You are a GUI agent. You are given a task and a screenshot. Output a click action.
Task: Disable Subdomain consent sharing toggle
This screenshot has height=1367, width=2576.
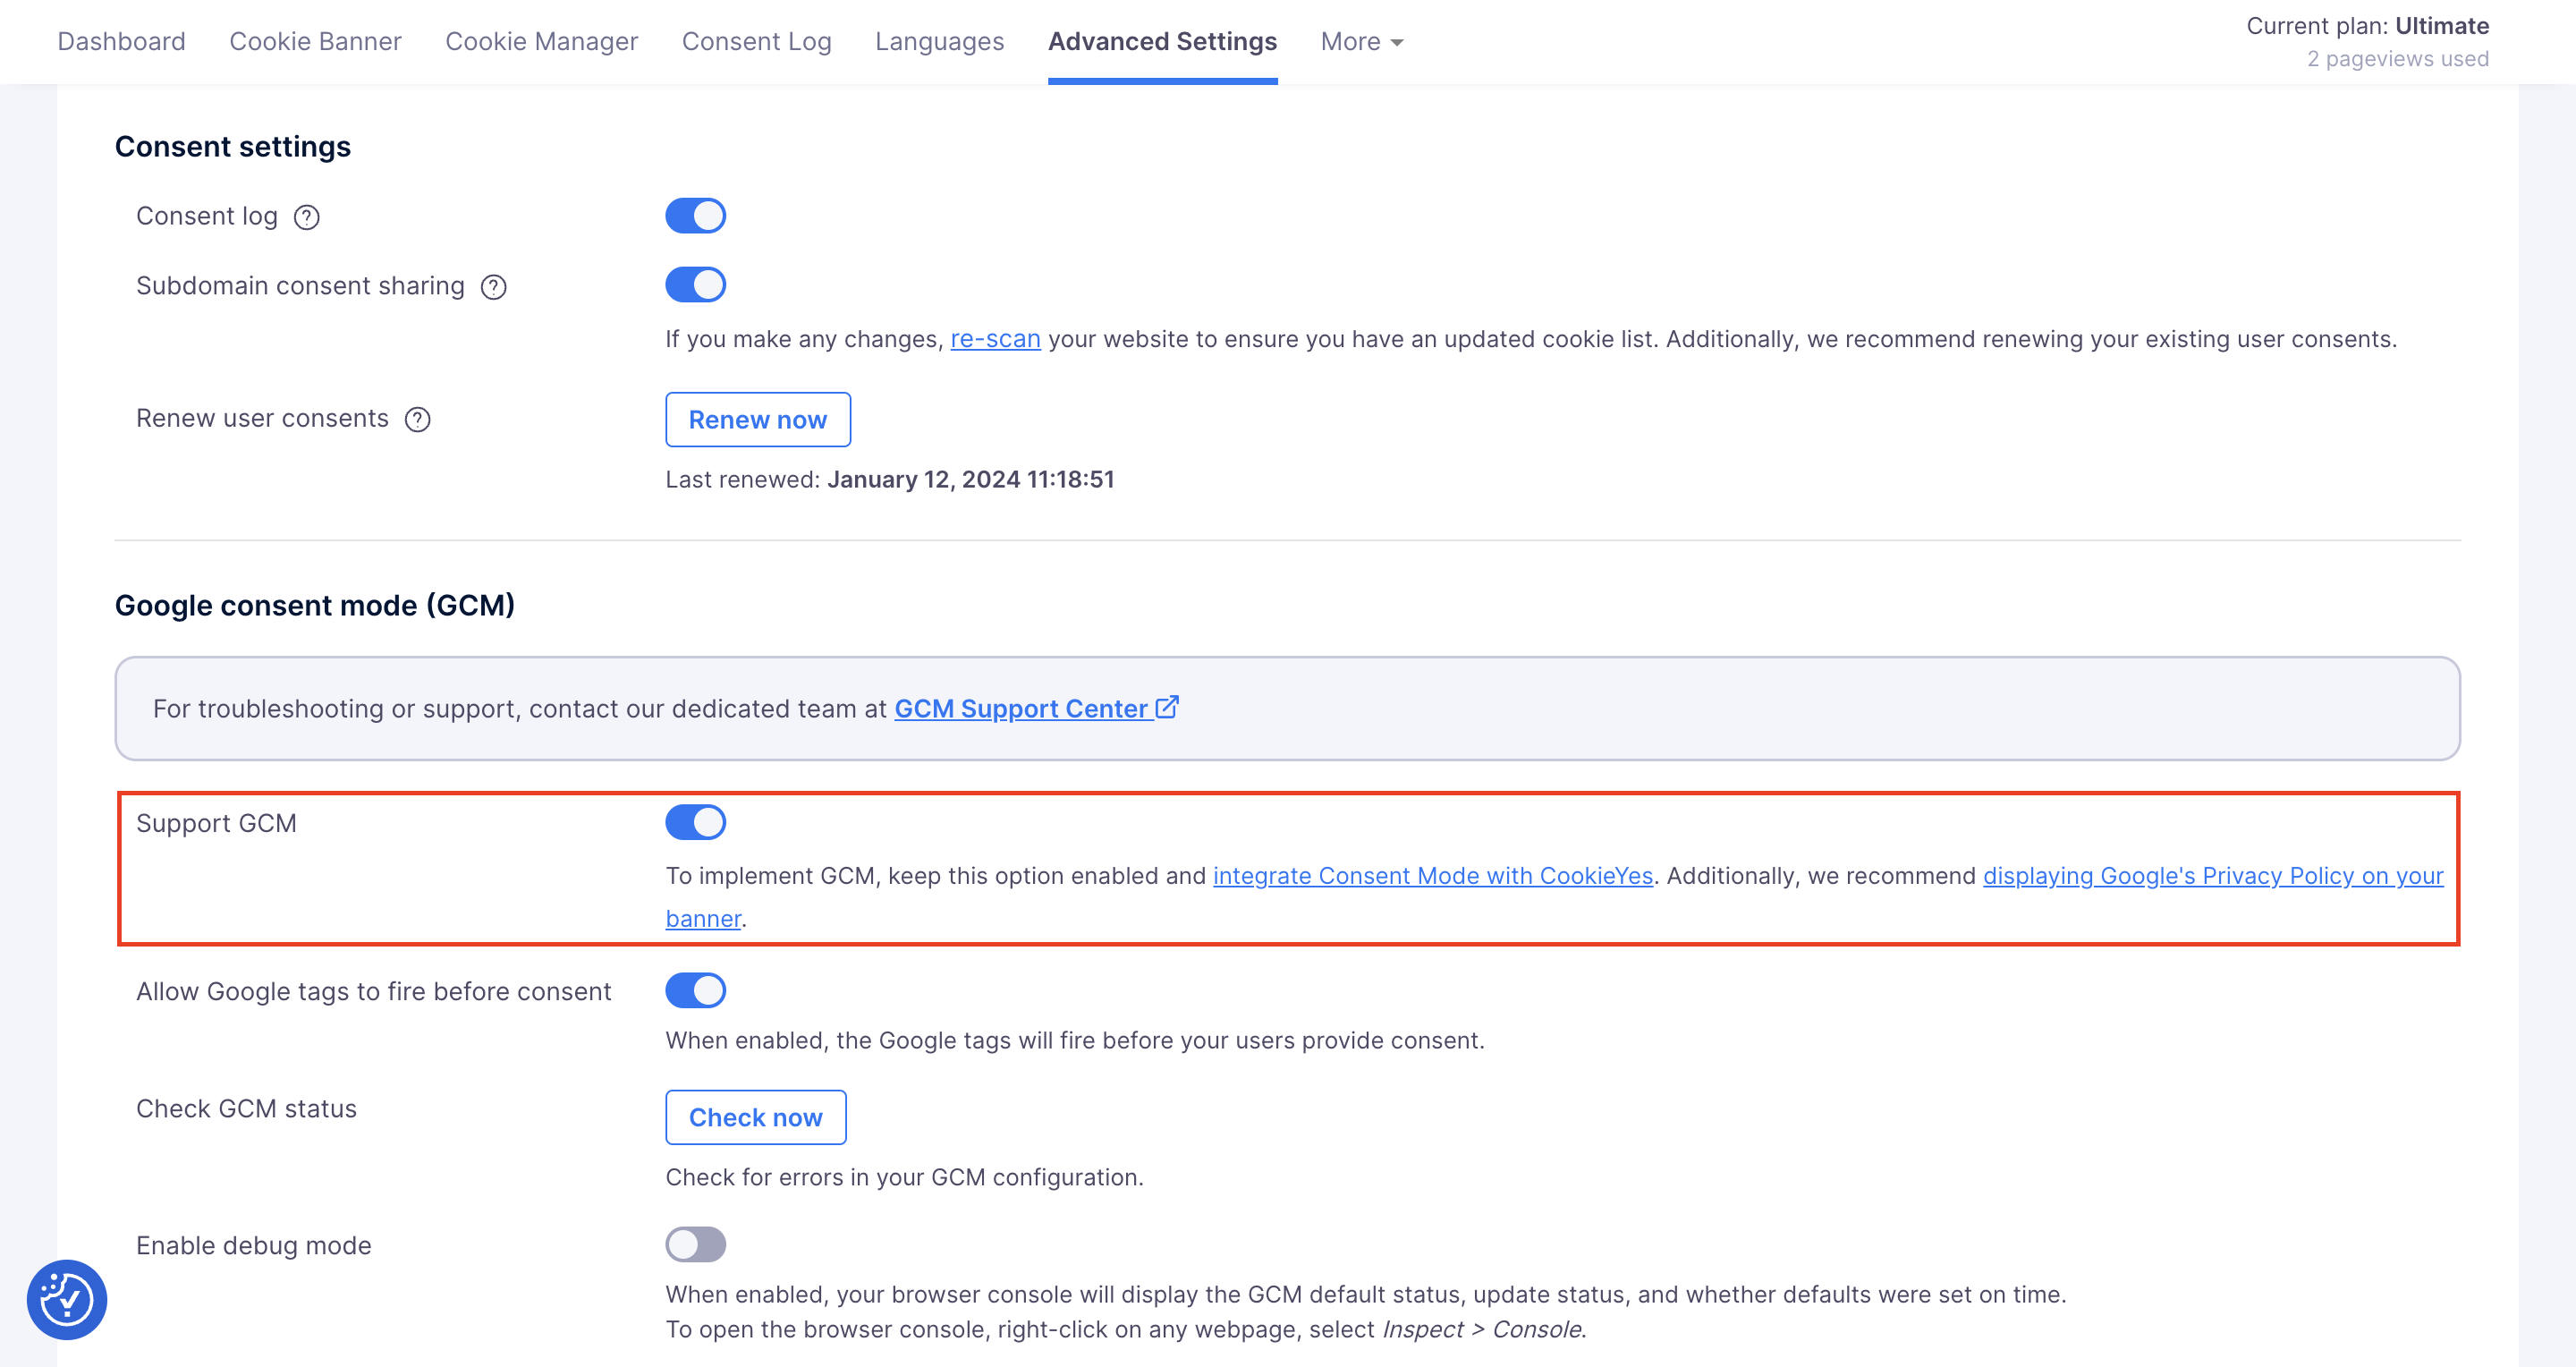(695, 285)
